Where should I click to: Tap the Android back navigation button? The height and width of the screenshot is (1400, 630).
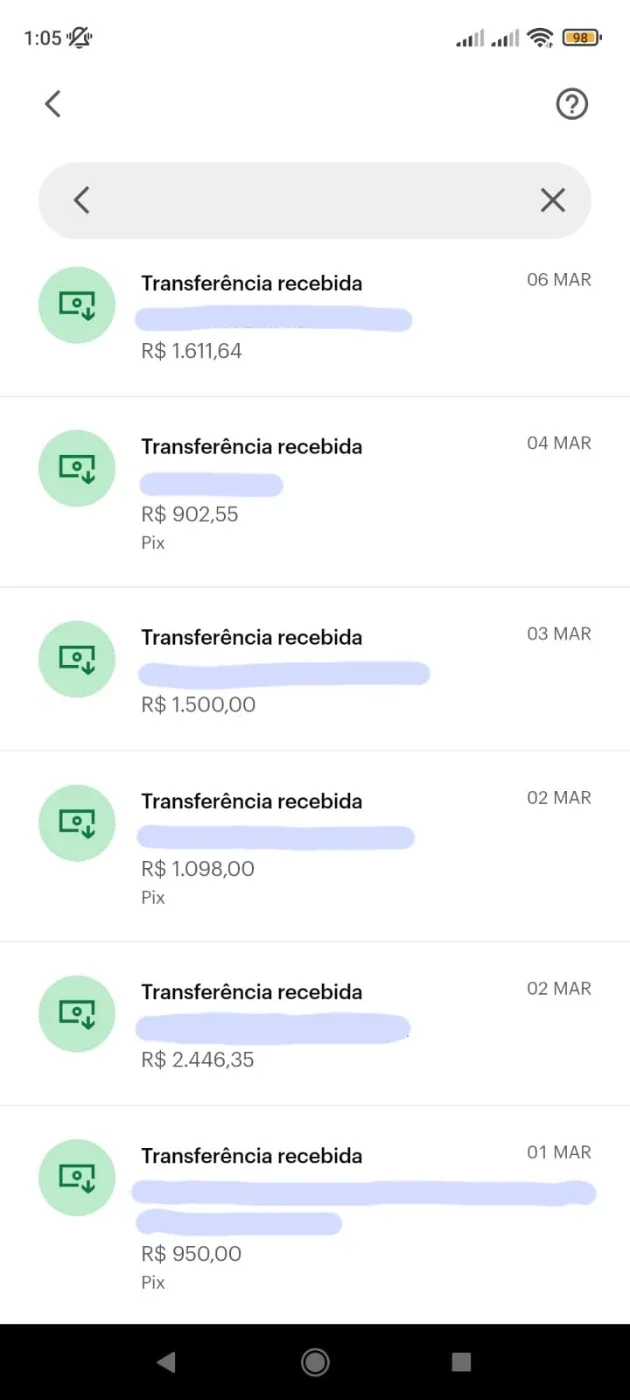167,1362
